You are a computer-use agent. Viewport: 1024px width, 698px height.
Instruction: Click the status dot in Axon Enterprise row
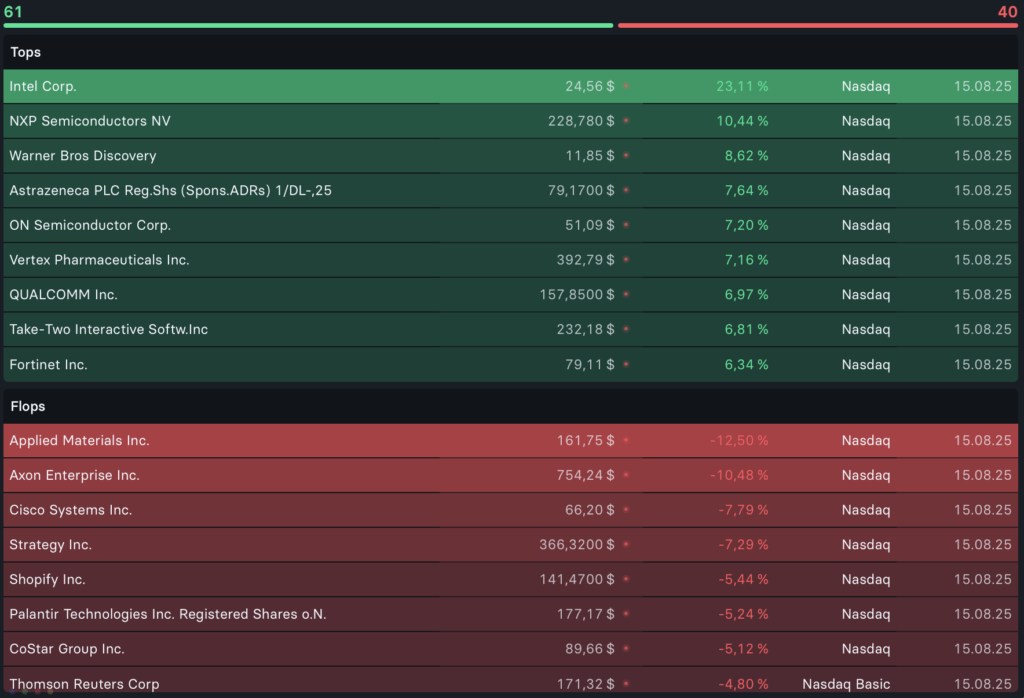point(626,475)
